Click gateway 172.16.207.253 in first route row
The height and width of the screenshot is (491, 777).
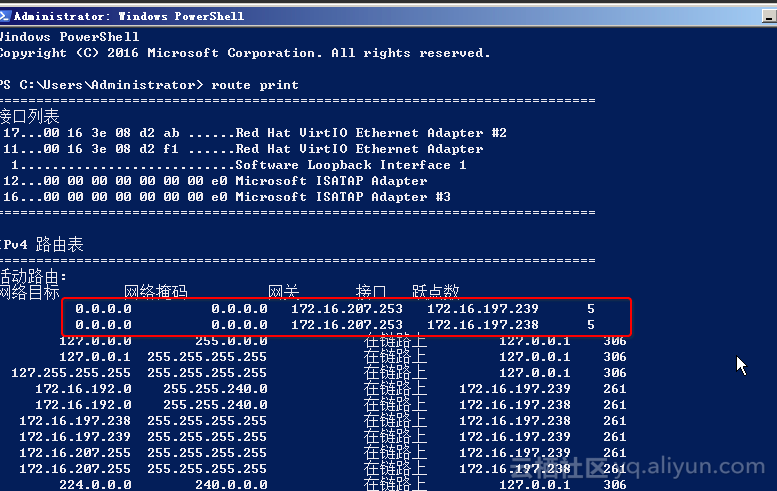coord(346,309)
